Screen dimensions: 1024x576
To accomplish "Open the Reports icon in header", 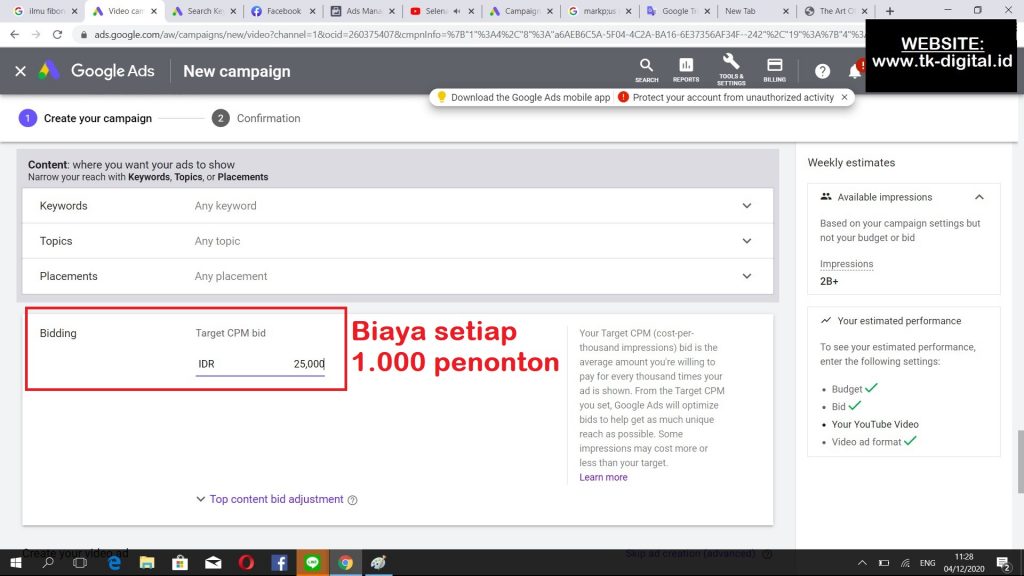I will pos(686,69).
